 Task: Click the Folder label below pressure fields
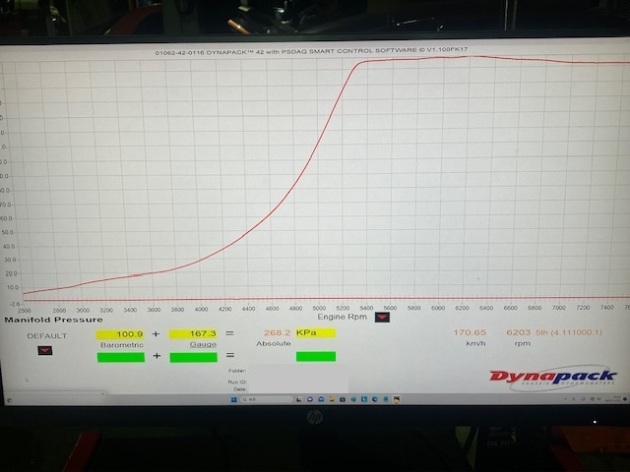239,370
